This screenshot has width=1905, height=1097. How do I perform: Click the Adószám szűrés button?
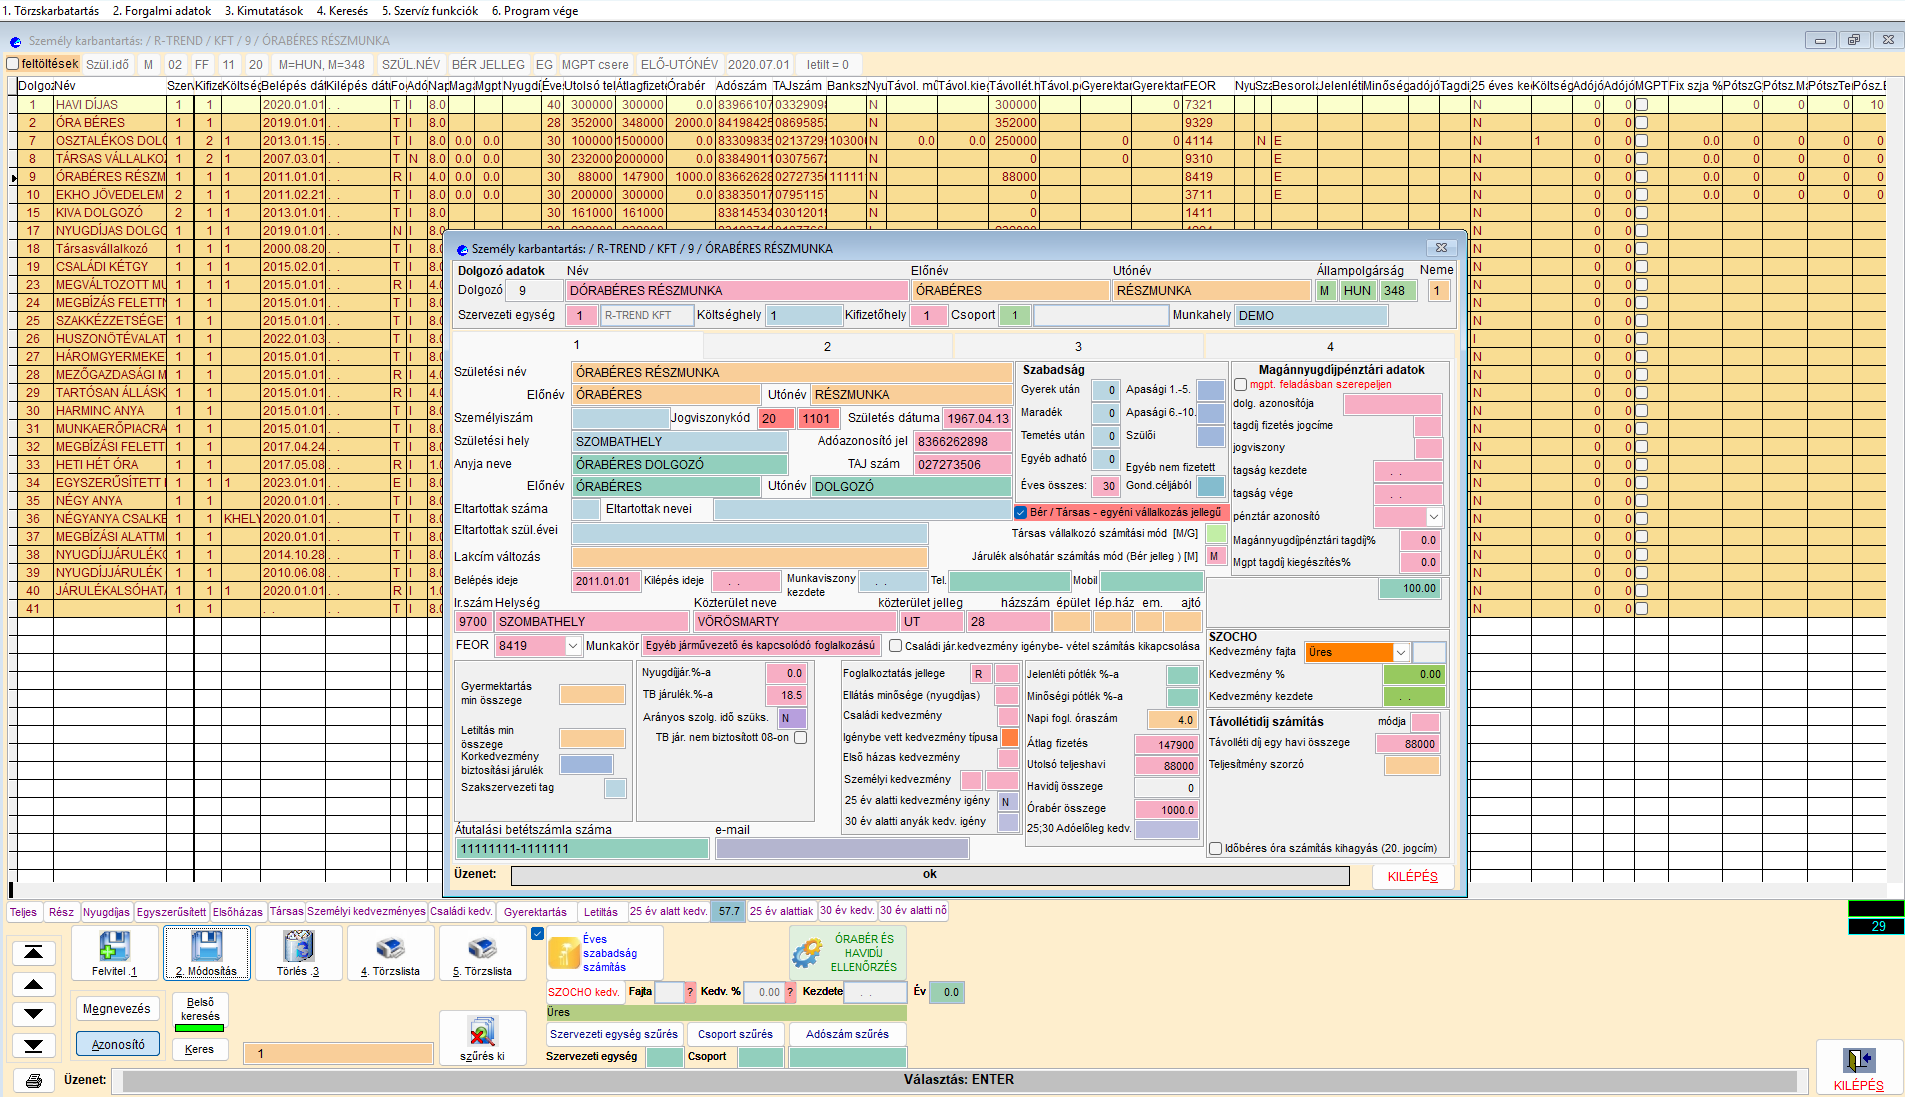click(x=847, y=1034)
